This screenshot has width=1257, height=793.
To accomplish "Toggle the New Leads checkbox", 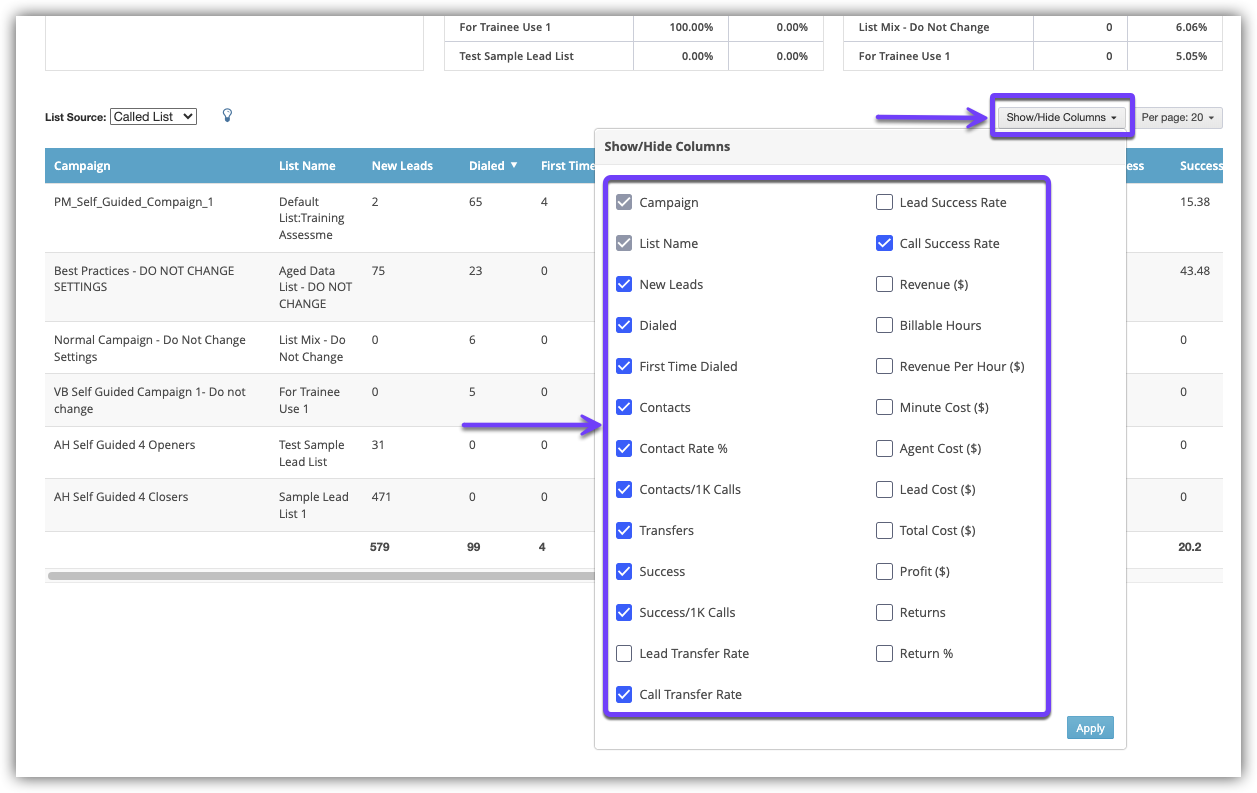I will click(x=624, y=284).
